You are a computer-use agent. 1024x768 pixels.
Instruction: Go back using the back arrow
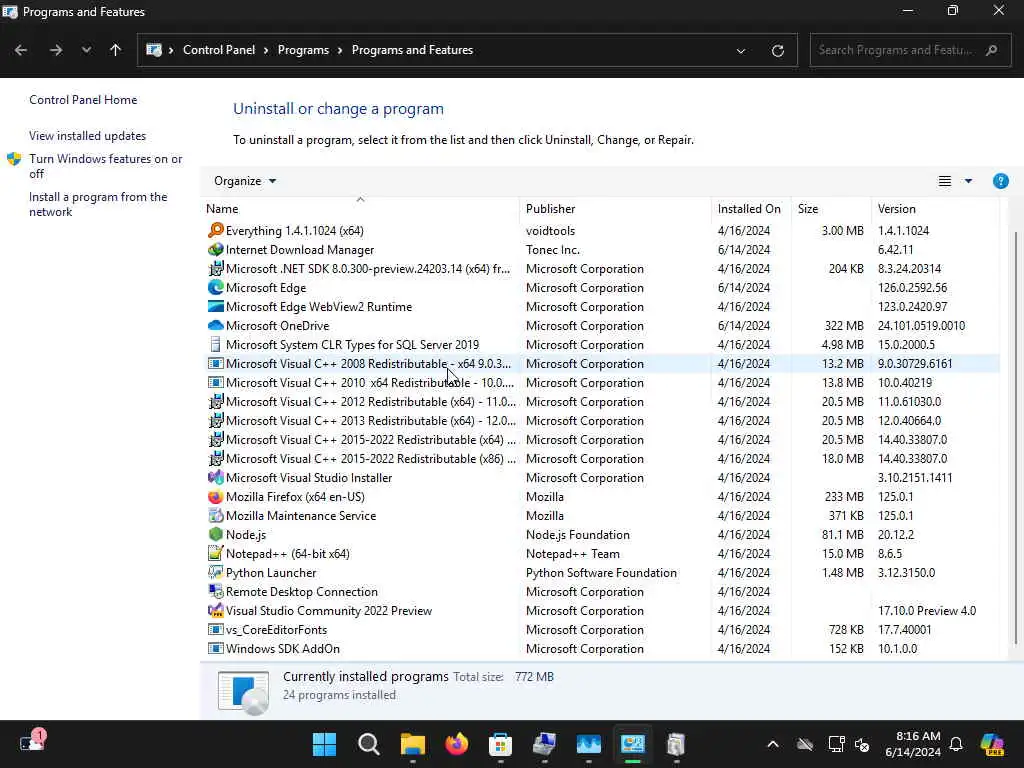21,50
